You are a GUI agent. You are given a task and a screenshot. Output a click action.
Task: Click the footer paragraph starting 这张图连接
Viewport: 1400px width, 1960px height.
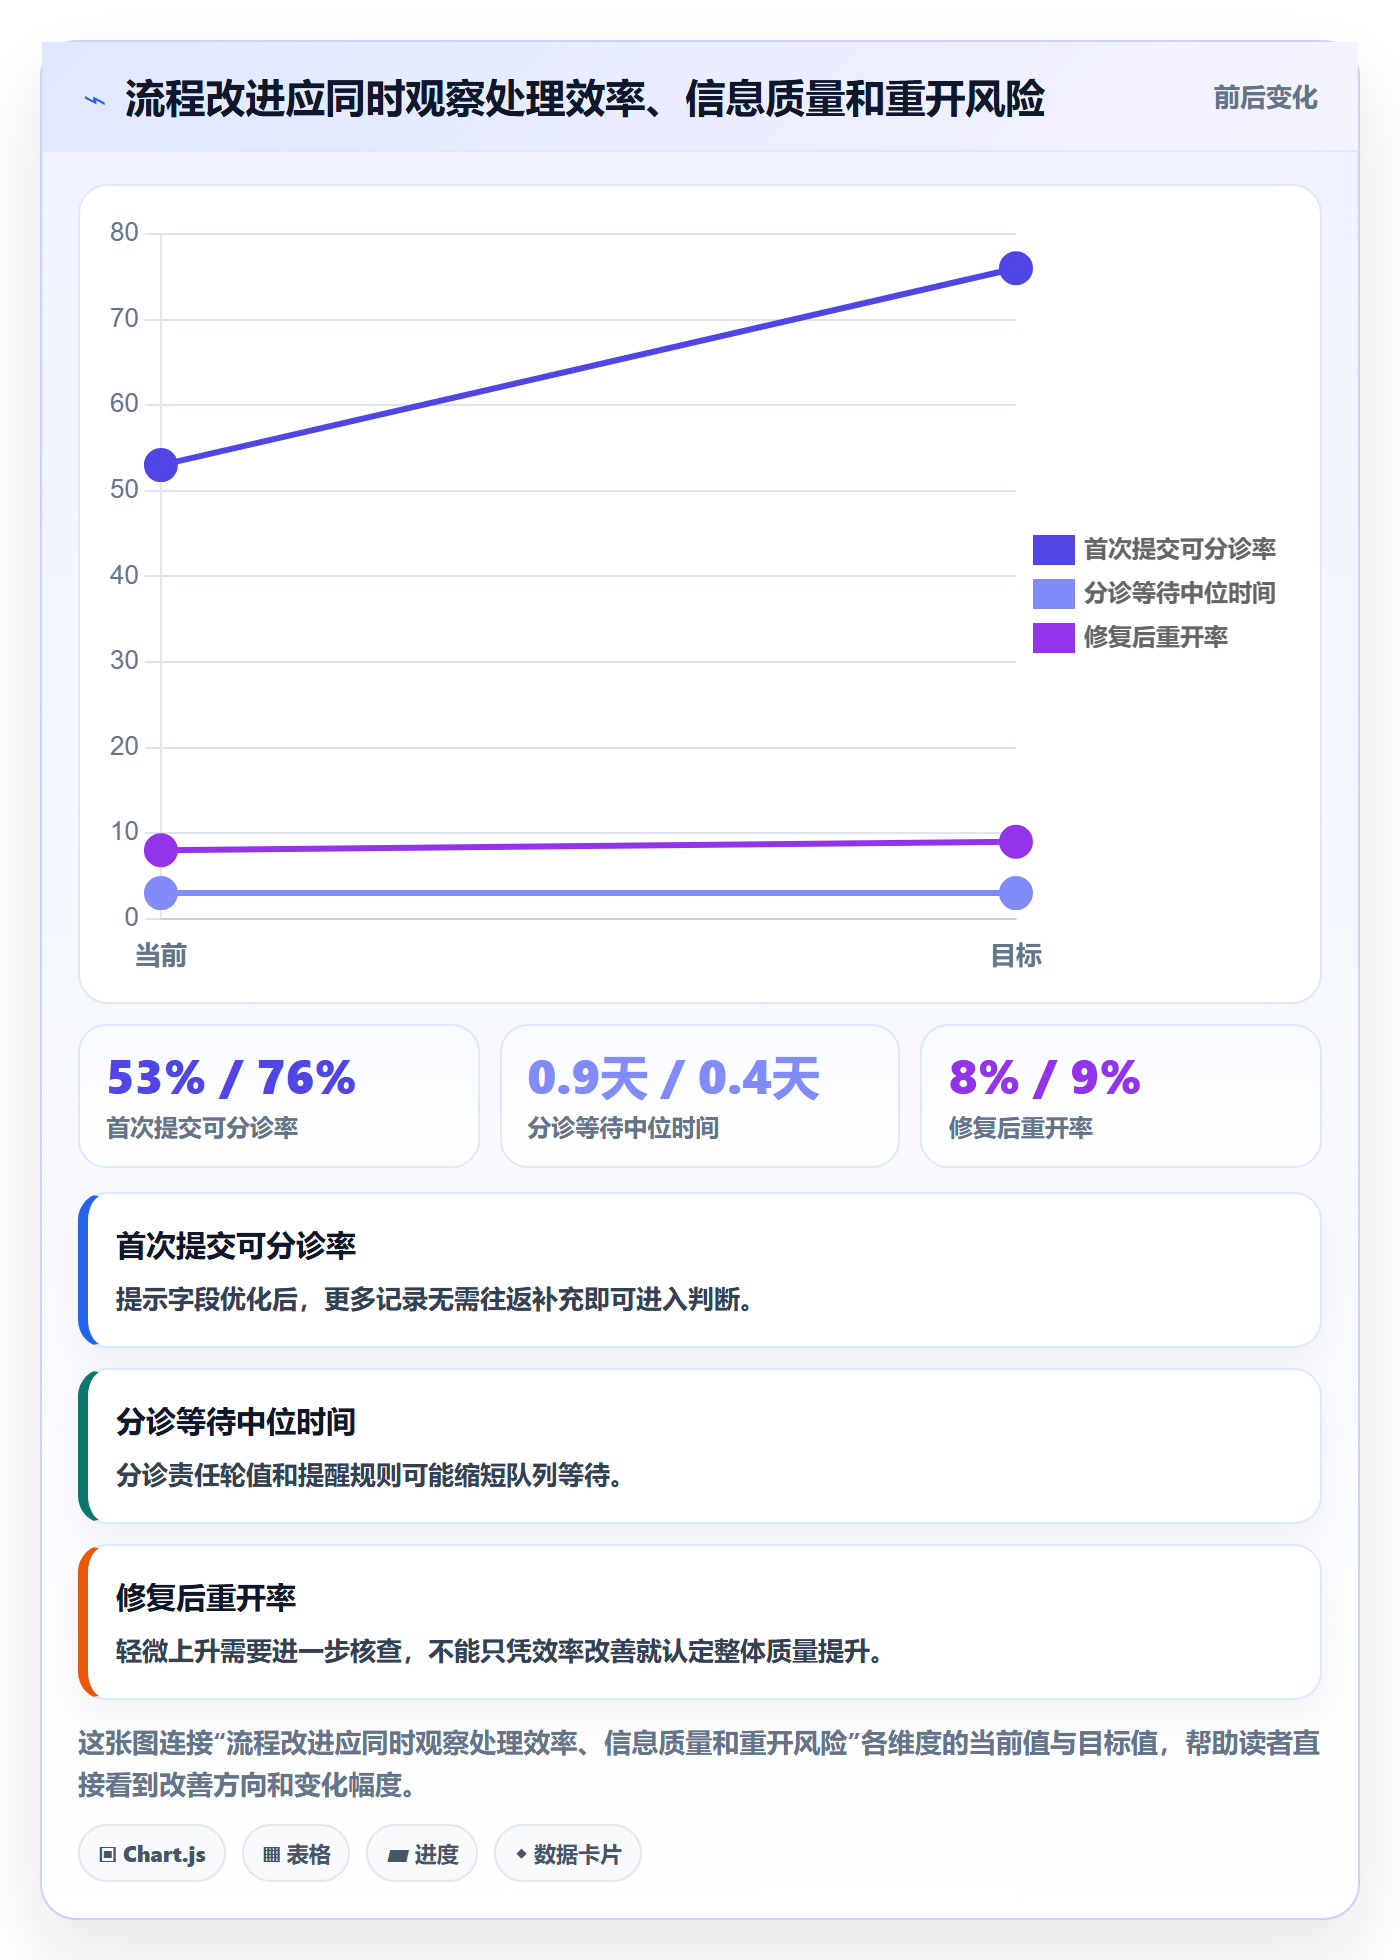pos(699,1764)
